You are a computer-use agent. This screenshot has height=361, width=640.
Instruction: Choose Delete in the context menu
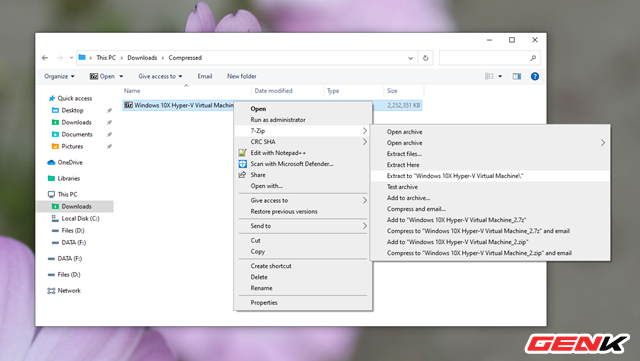tap(303, 277)
